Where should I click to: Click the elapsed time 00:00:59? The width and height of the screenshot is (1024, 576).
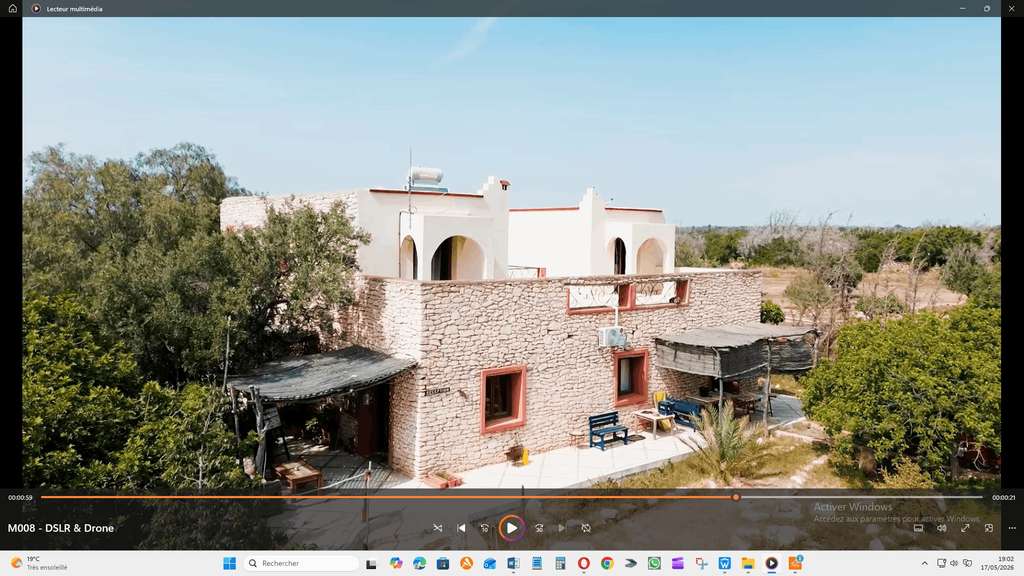[x=20, y=498]
